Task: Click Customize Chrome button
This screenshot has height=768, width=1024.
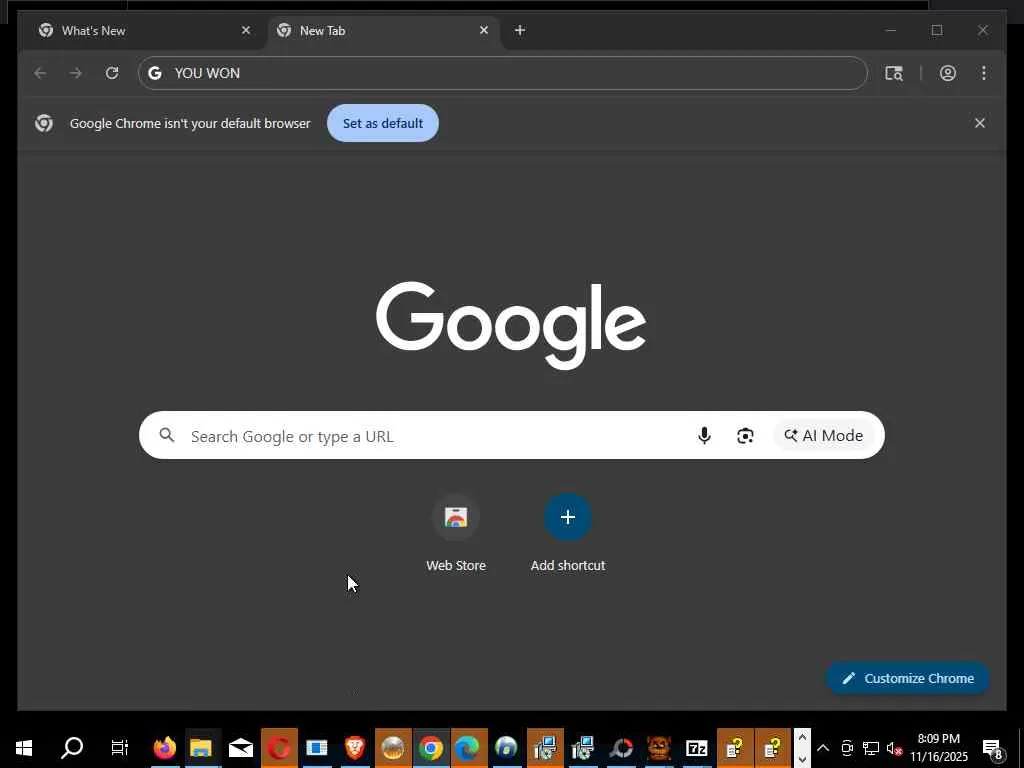Action: pos(908,678)
